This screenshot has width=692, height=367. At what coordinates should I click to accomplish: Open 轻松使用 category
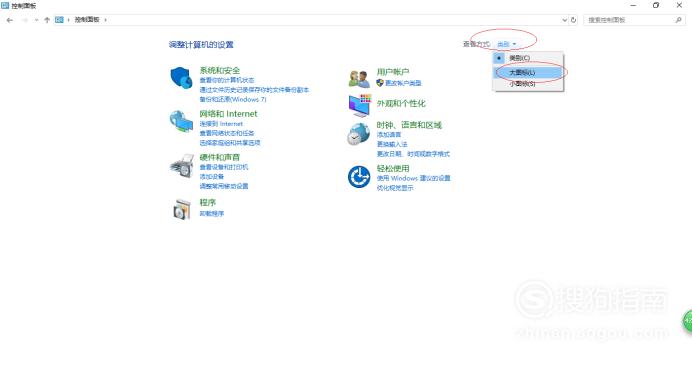coord(393,168)
